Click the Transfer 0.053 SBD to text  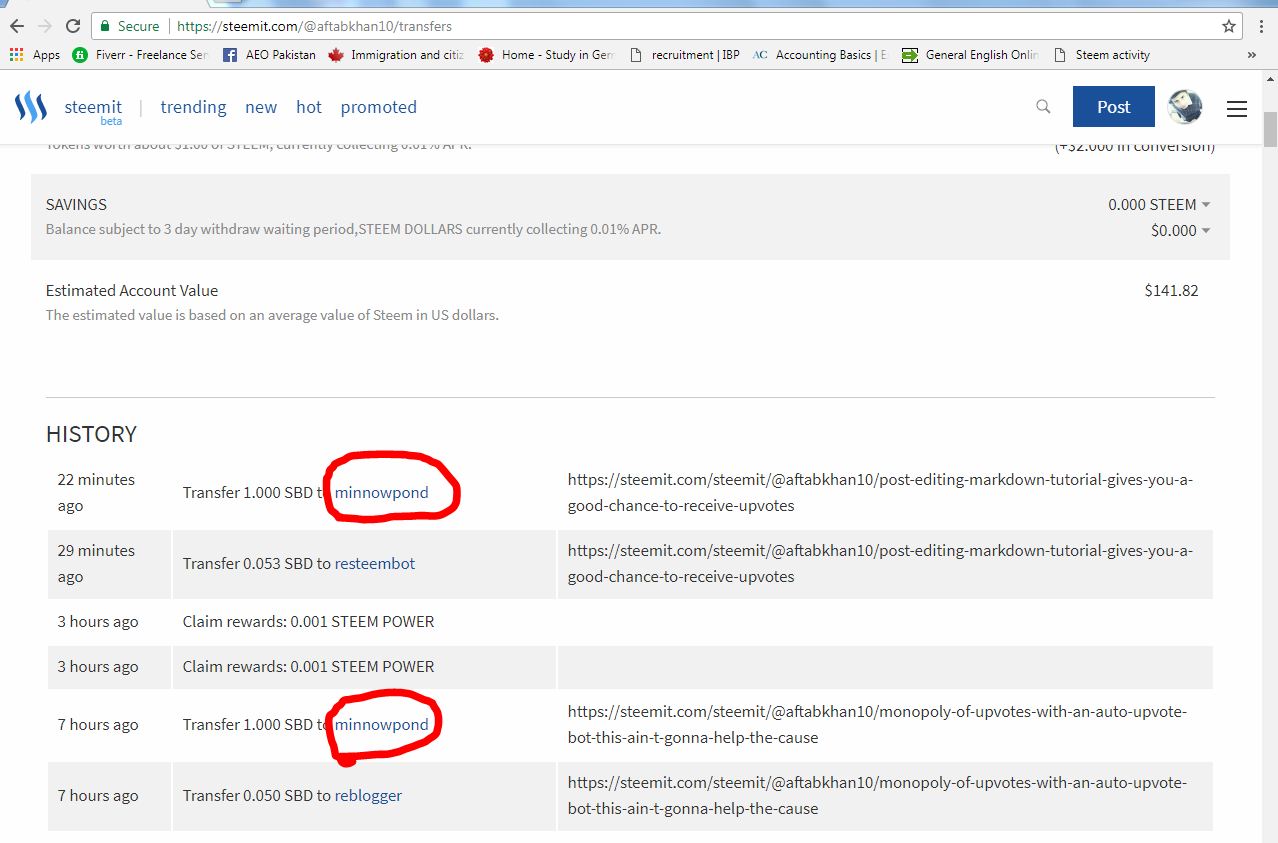pyautogui.click(x=257, y=563)
